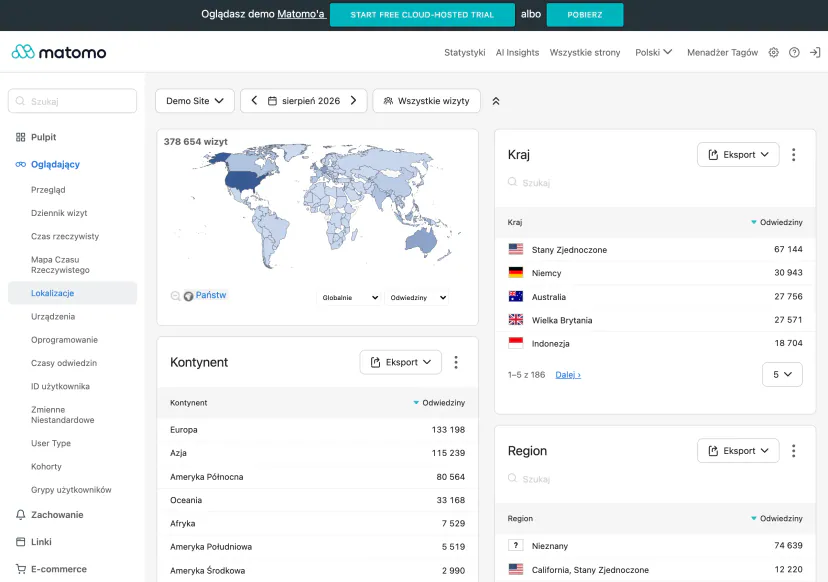Click the Europa row in Kontynent table
This screenshot has height=582, width=828.
[x=317, y=430]
